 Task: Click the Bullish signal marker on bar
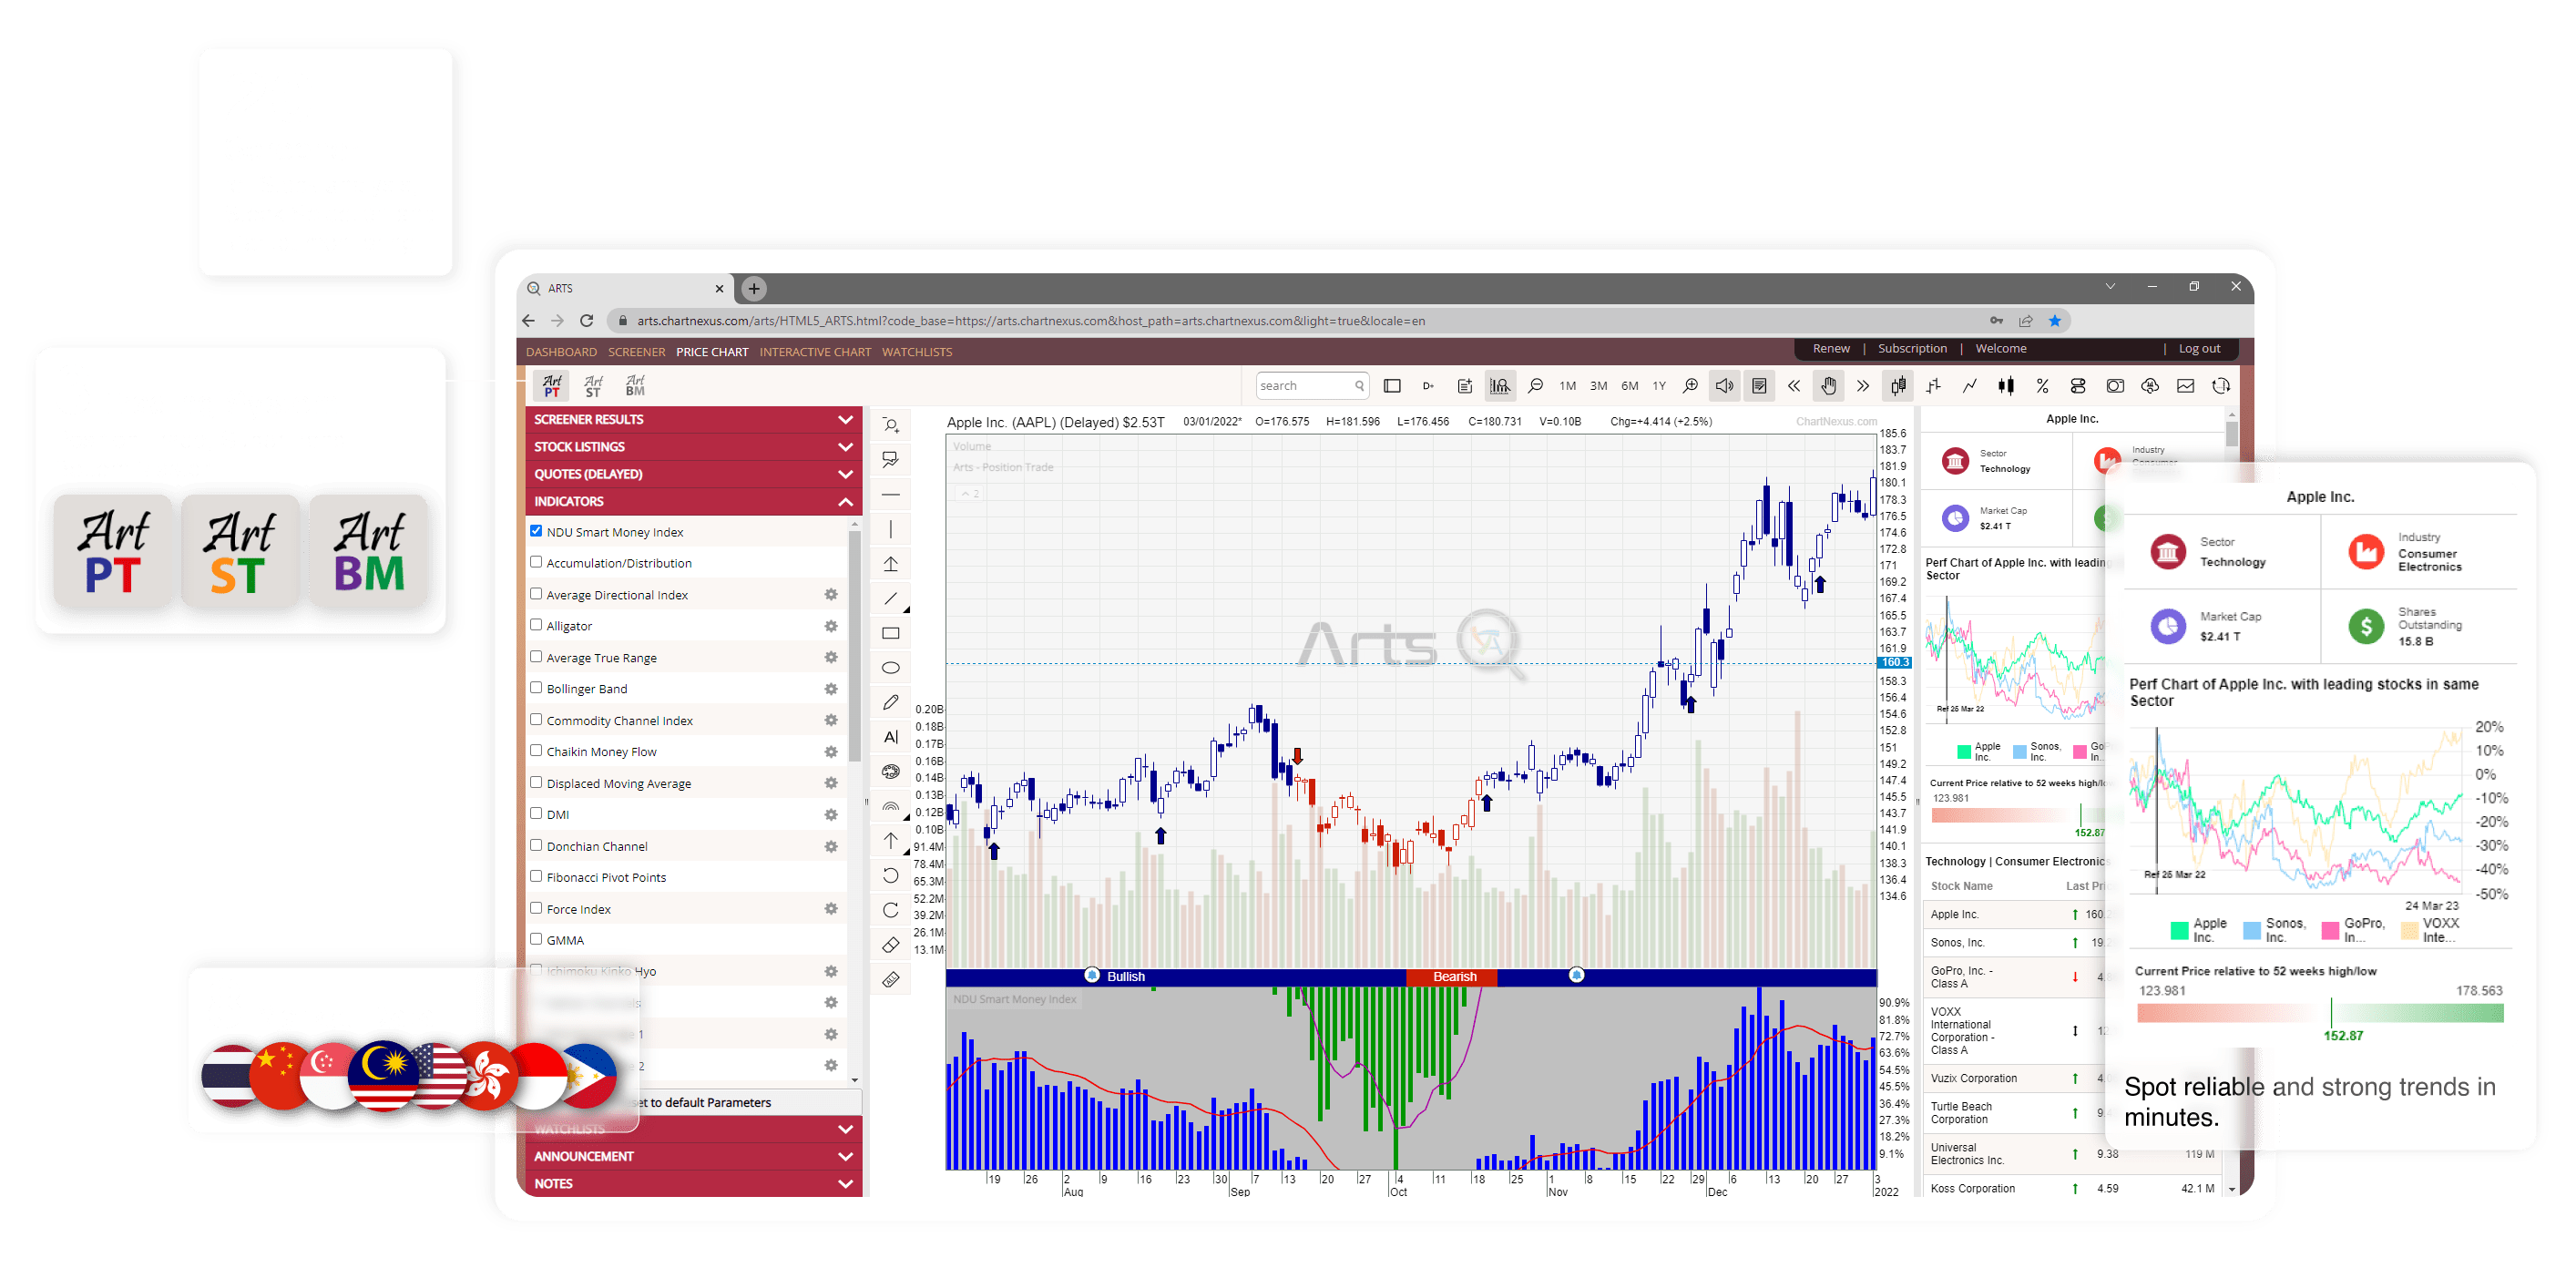(1092, 975)
